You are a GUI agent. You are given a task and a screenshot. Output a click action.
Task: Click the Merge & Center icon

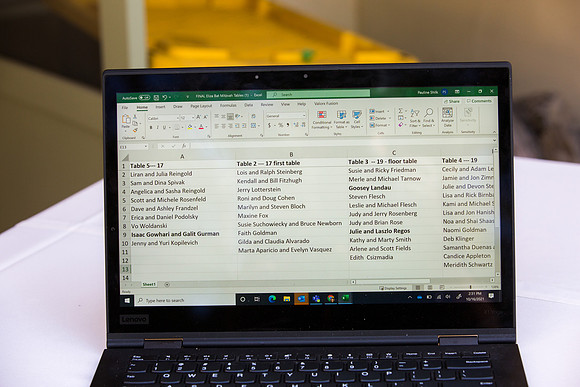click(x=253, y=125)
